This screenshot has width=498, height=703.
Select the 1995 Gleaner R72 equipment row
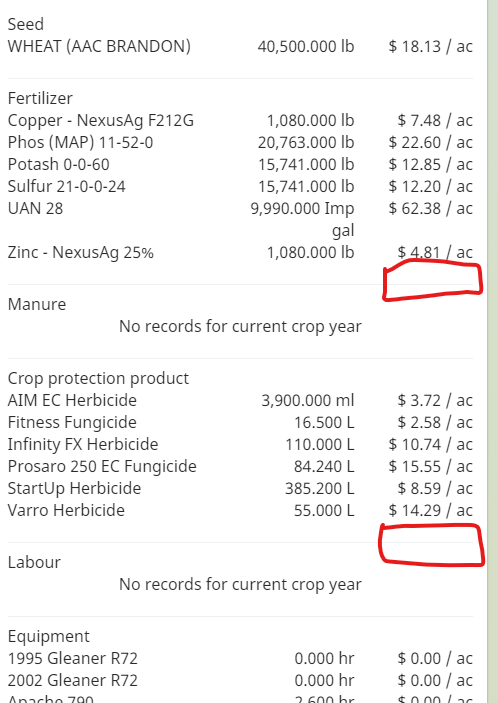coord(240,658)
